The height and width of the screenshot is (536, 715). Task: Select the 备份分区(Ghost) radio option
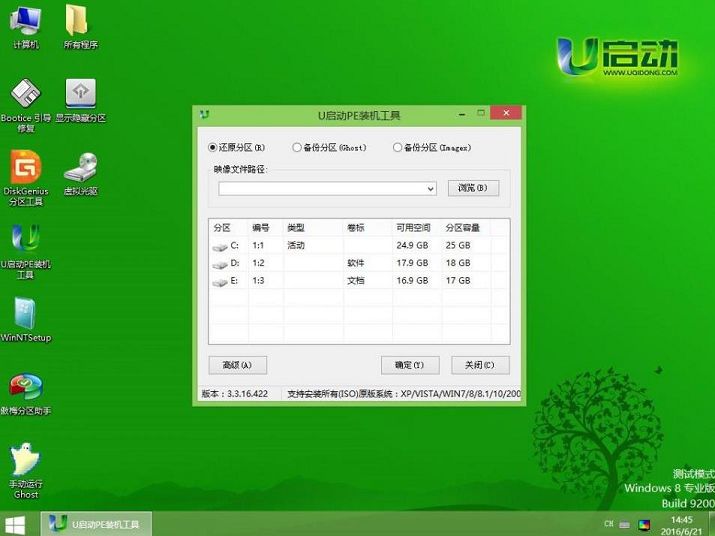[329, 147]
